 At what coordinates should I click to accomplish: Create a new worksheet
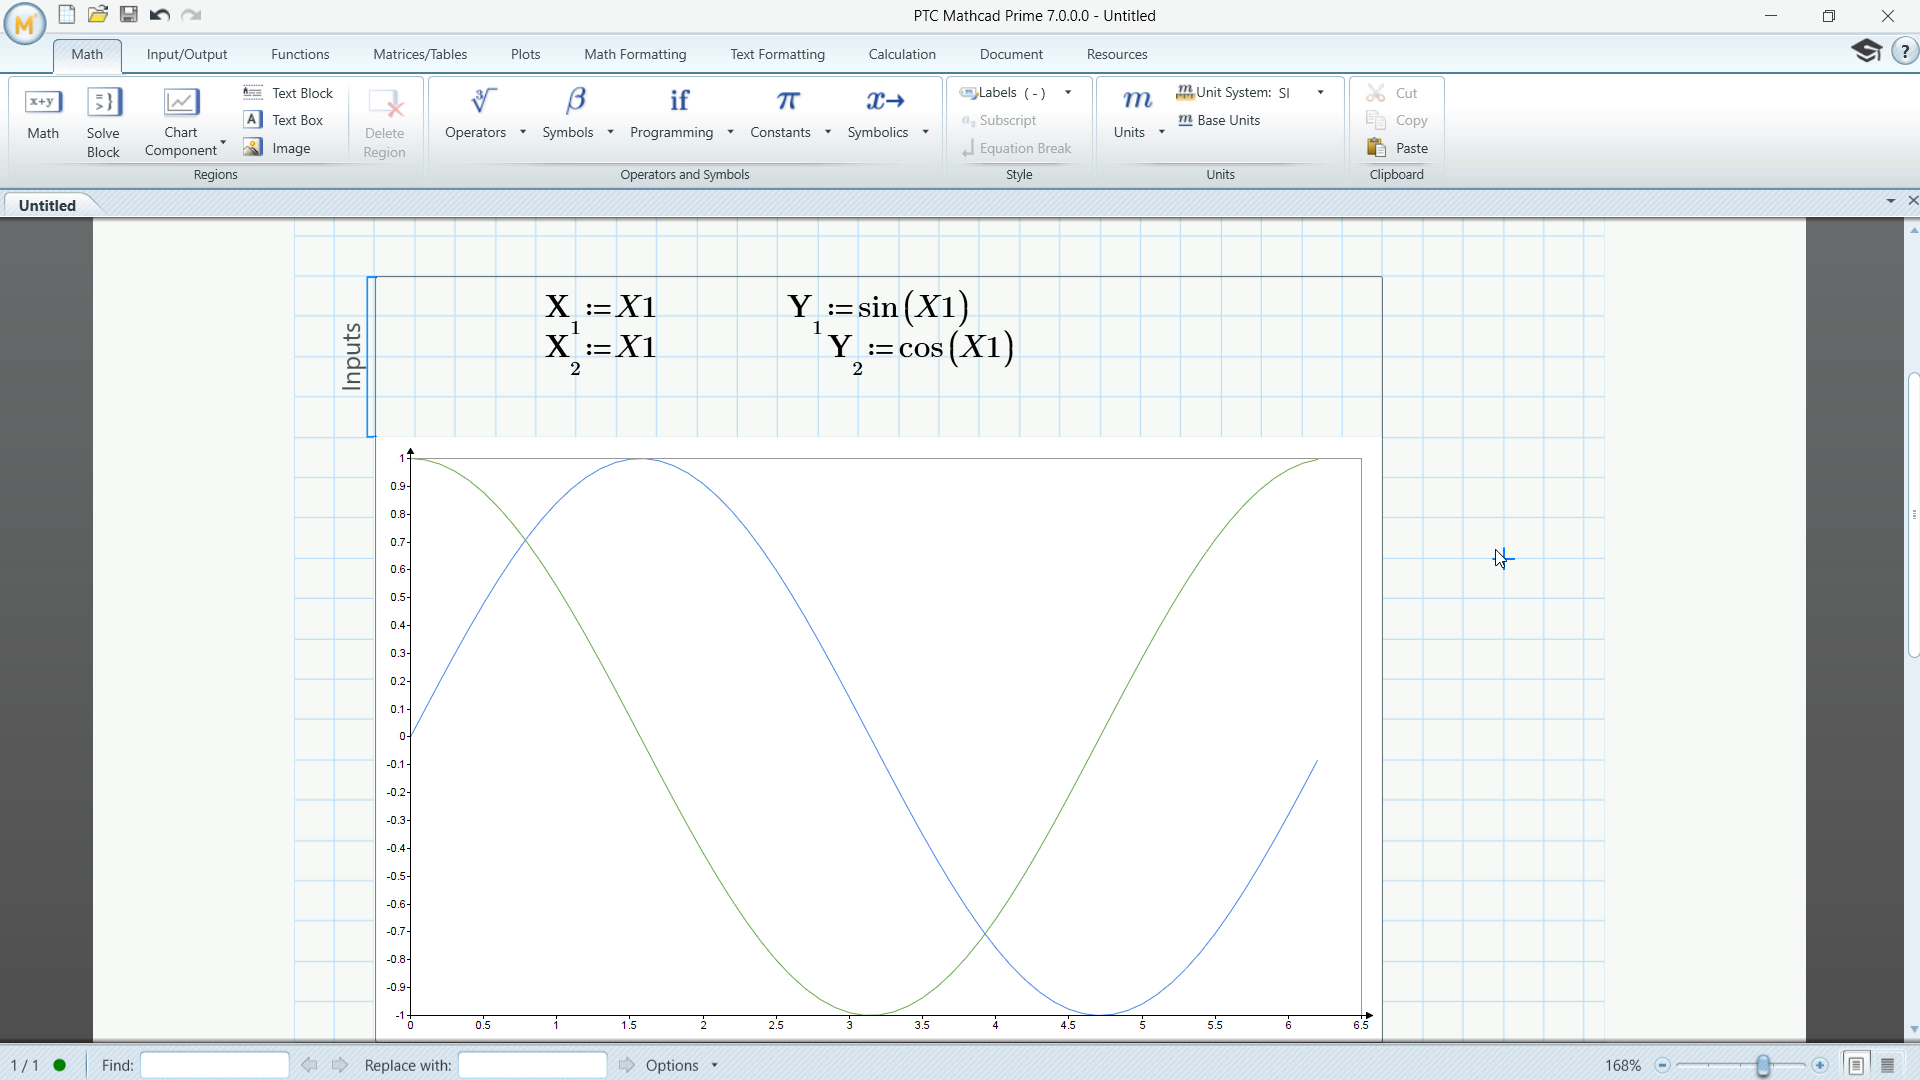[x=67, y=14]
